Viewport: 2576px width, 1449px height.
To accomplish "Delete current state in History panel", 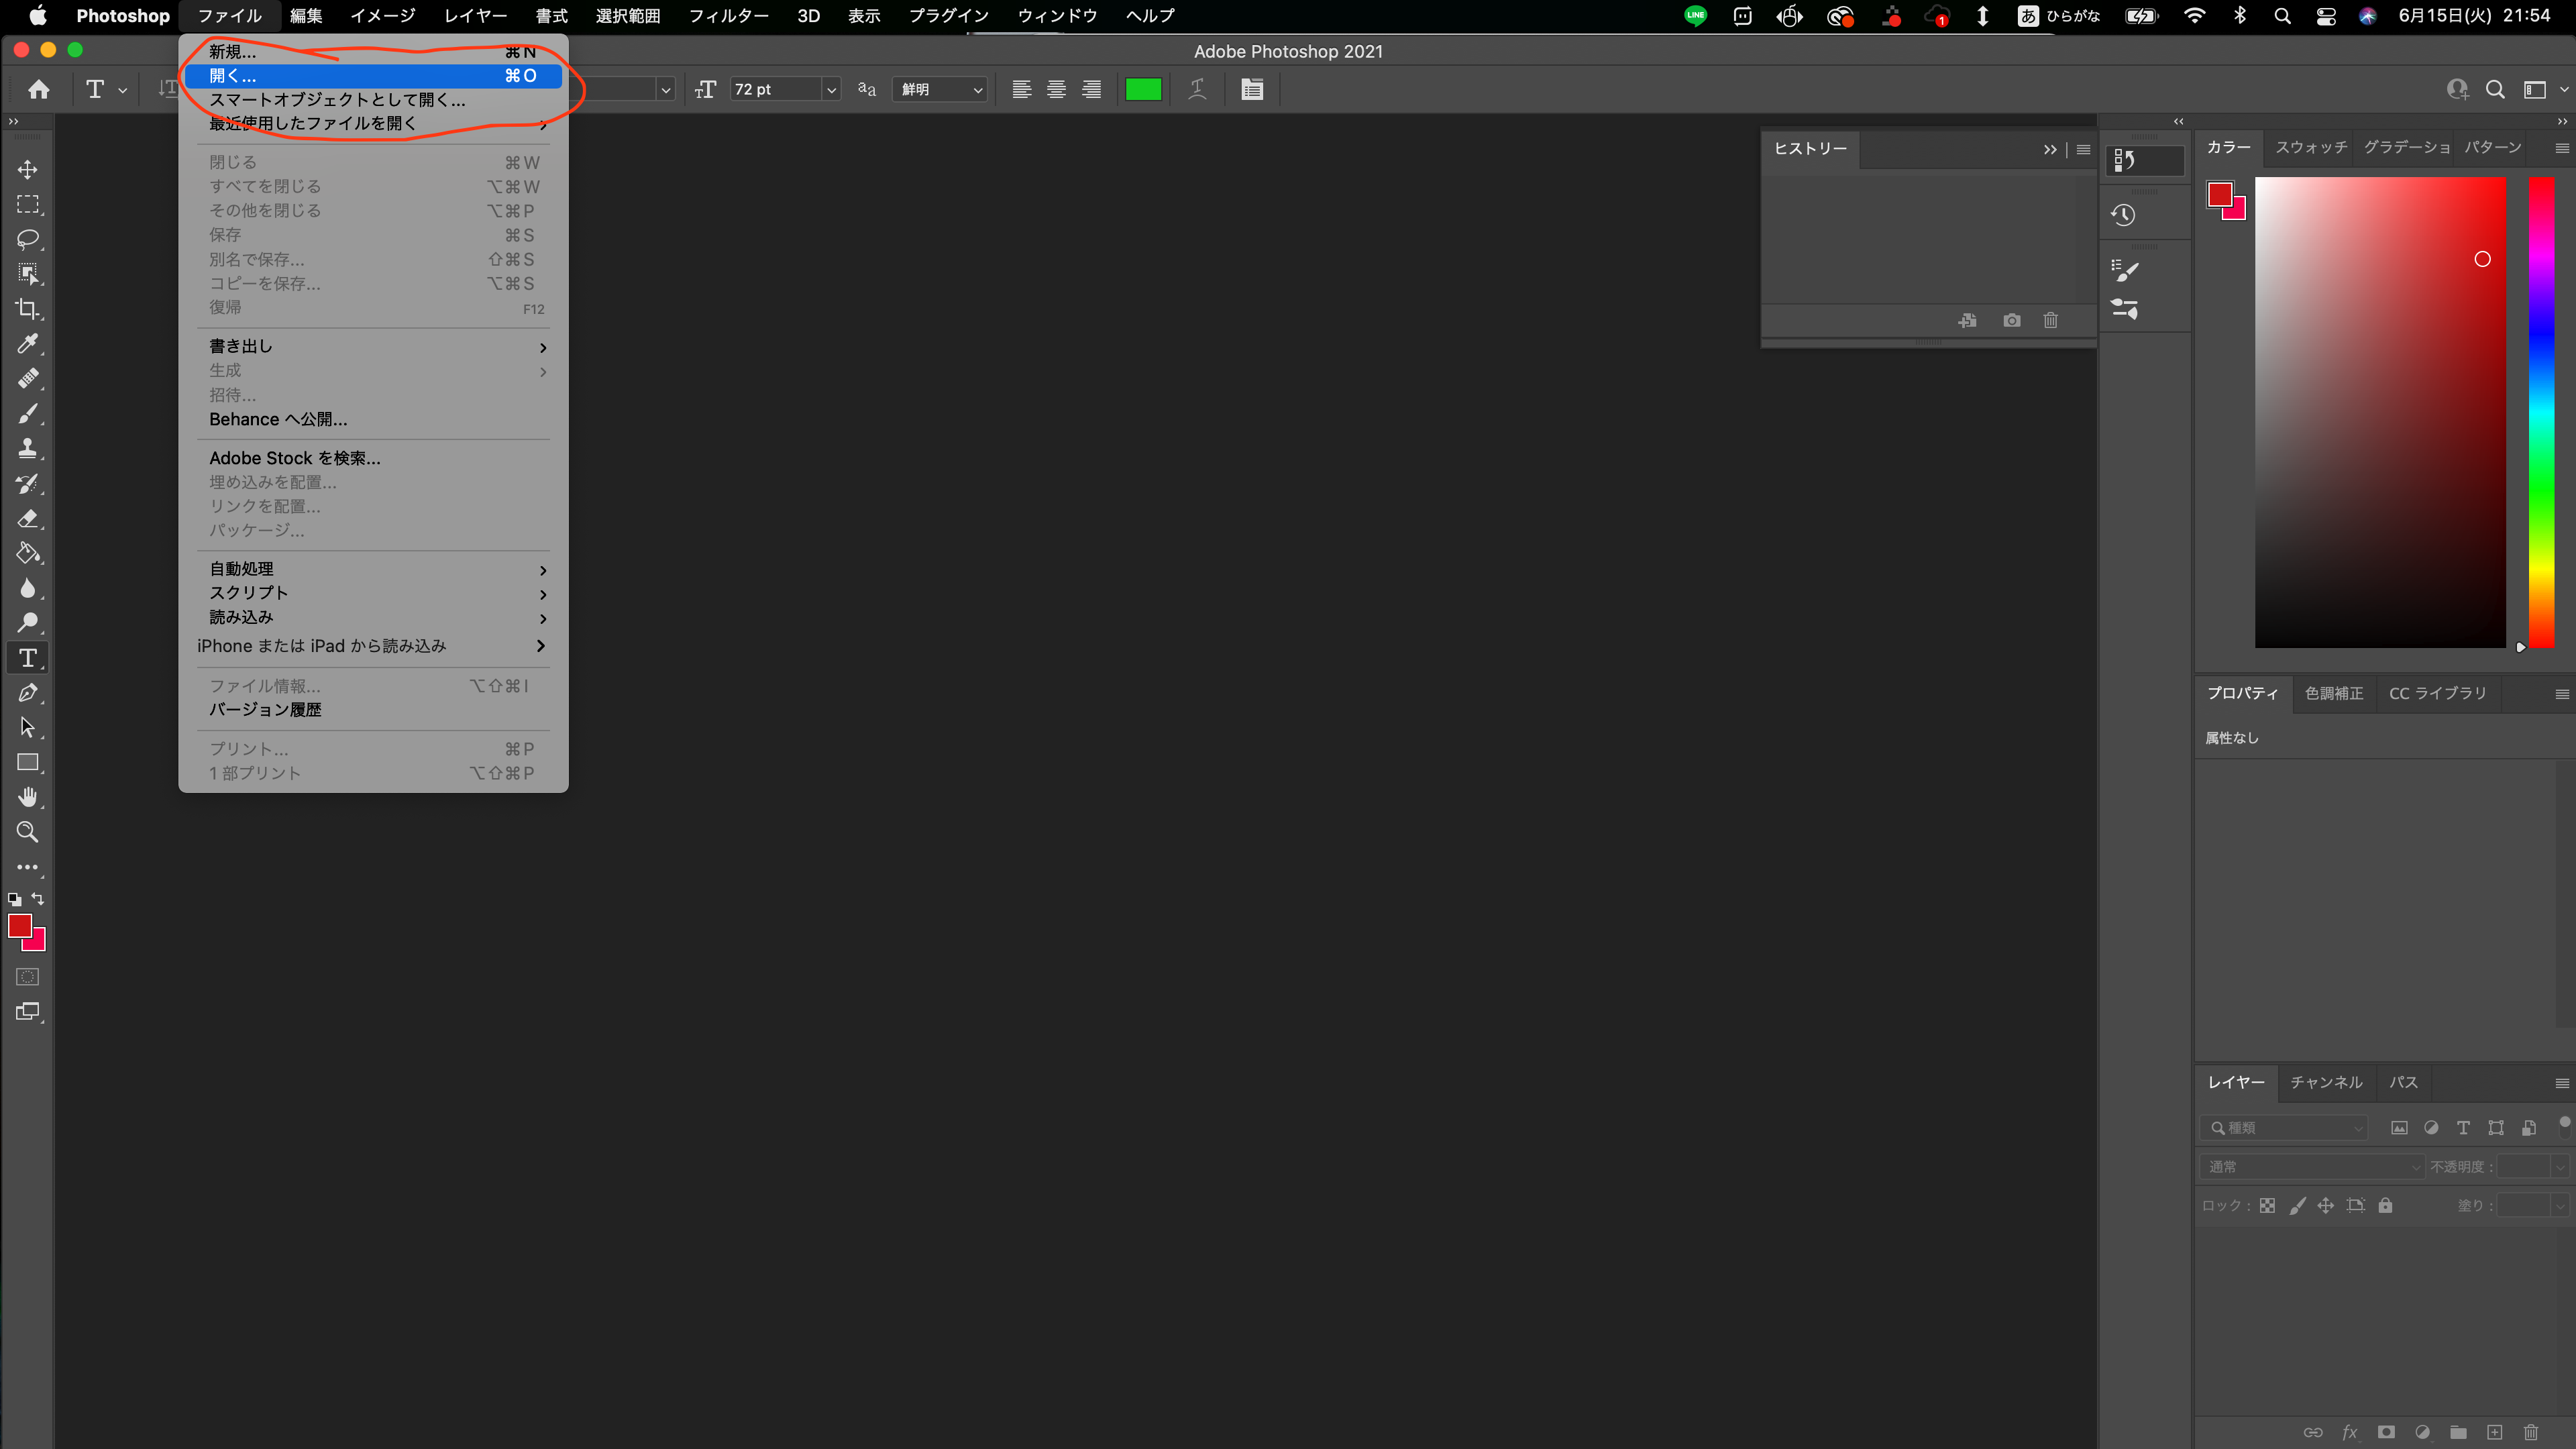I will 2051,320.
